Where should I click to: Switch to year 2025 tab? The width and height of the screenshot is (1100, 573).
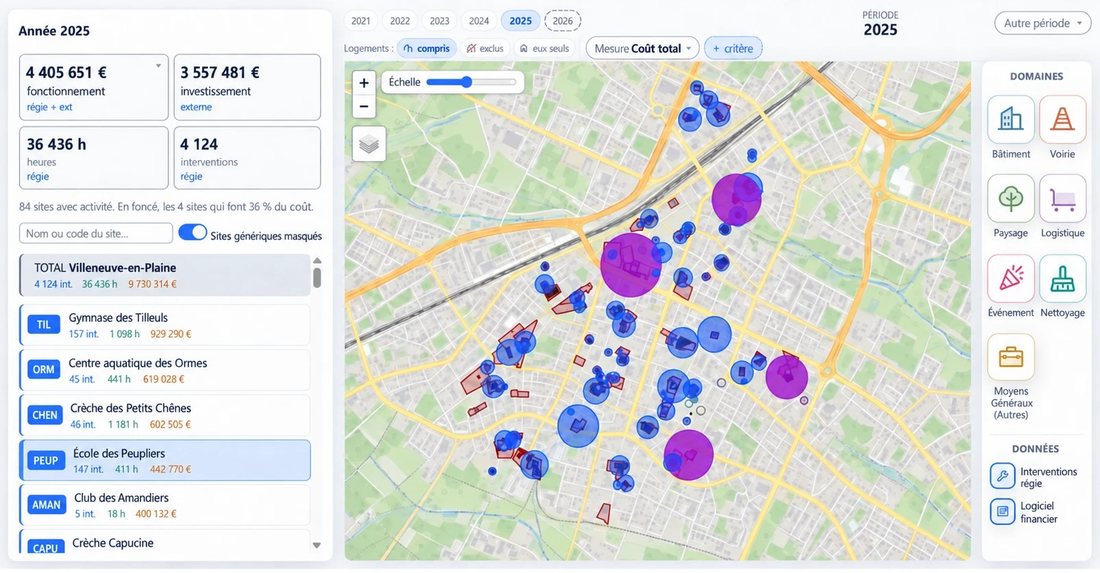(x=521, y=21)
